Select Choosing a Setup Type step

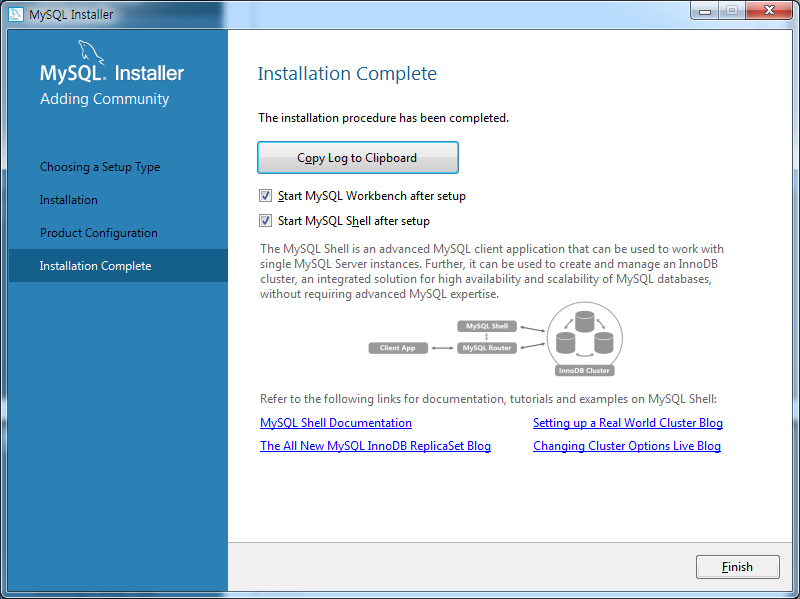click(100, 167)
